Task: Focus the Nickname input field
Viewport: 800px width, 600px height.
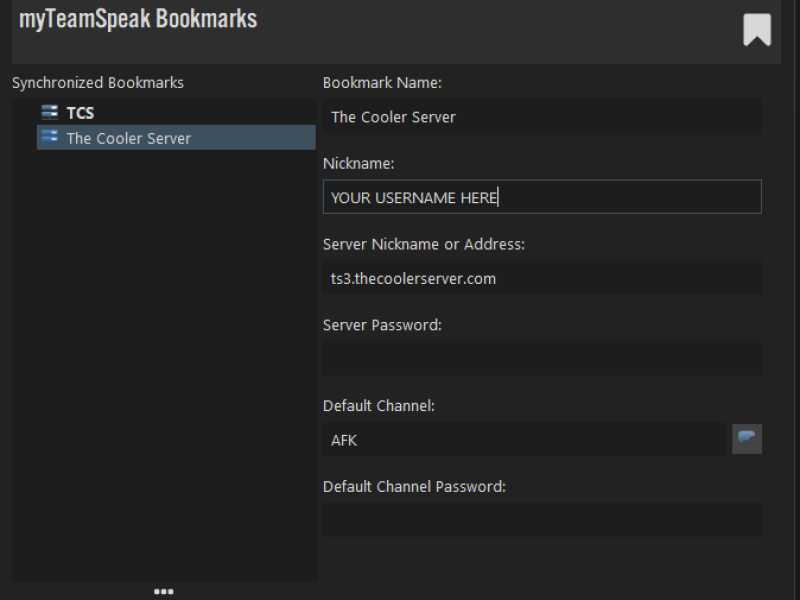Action: pos(542,197)
